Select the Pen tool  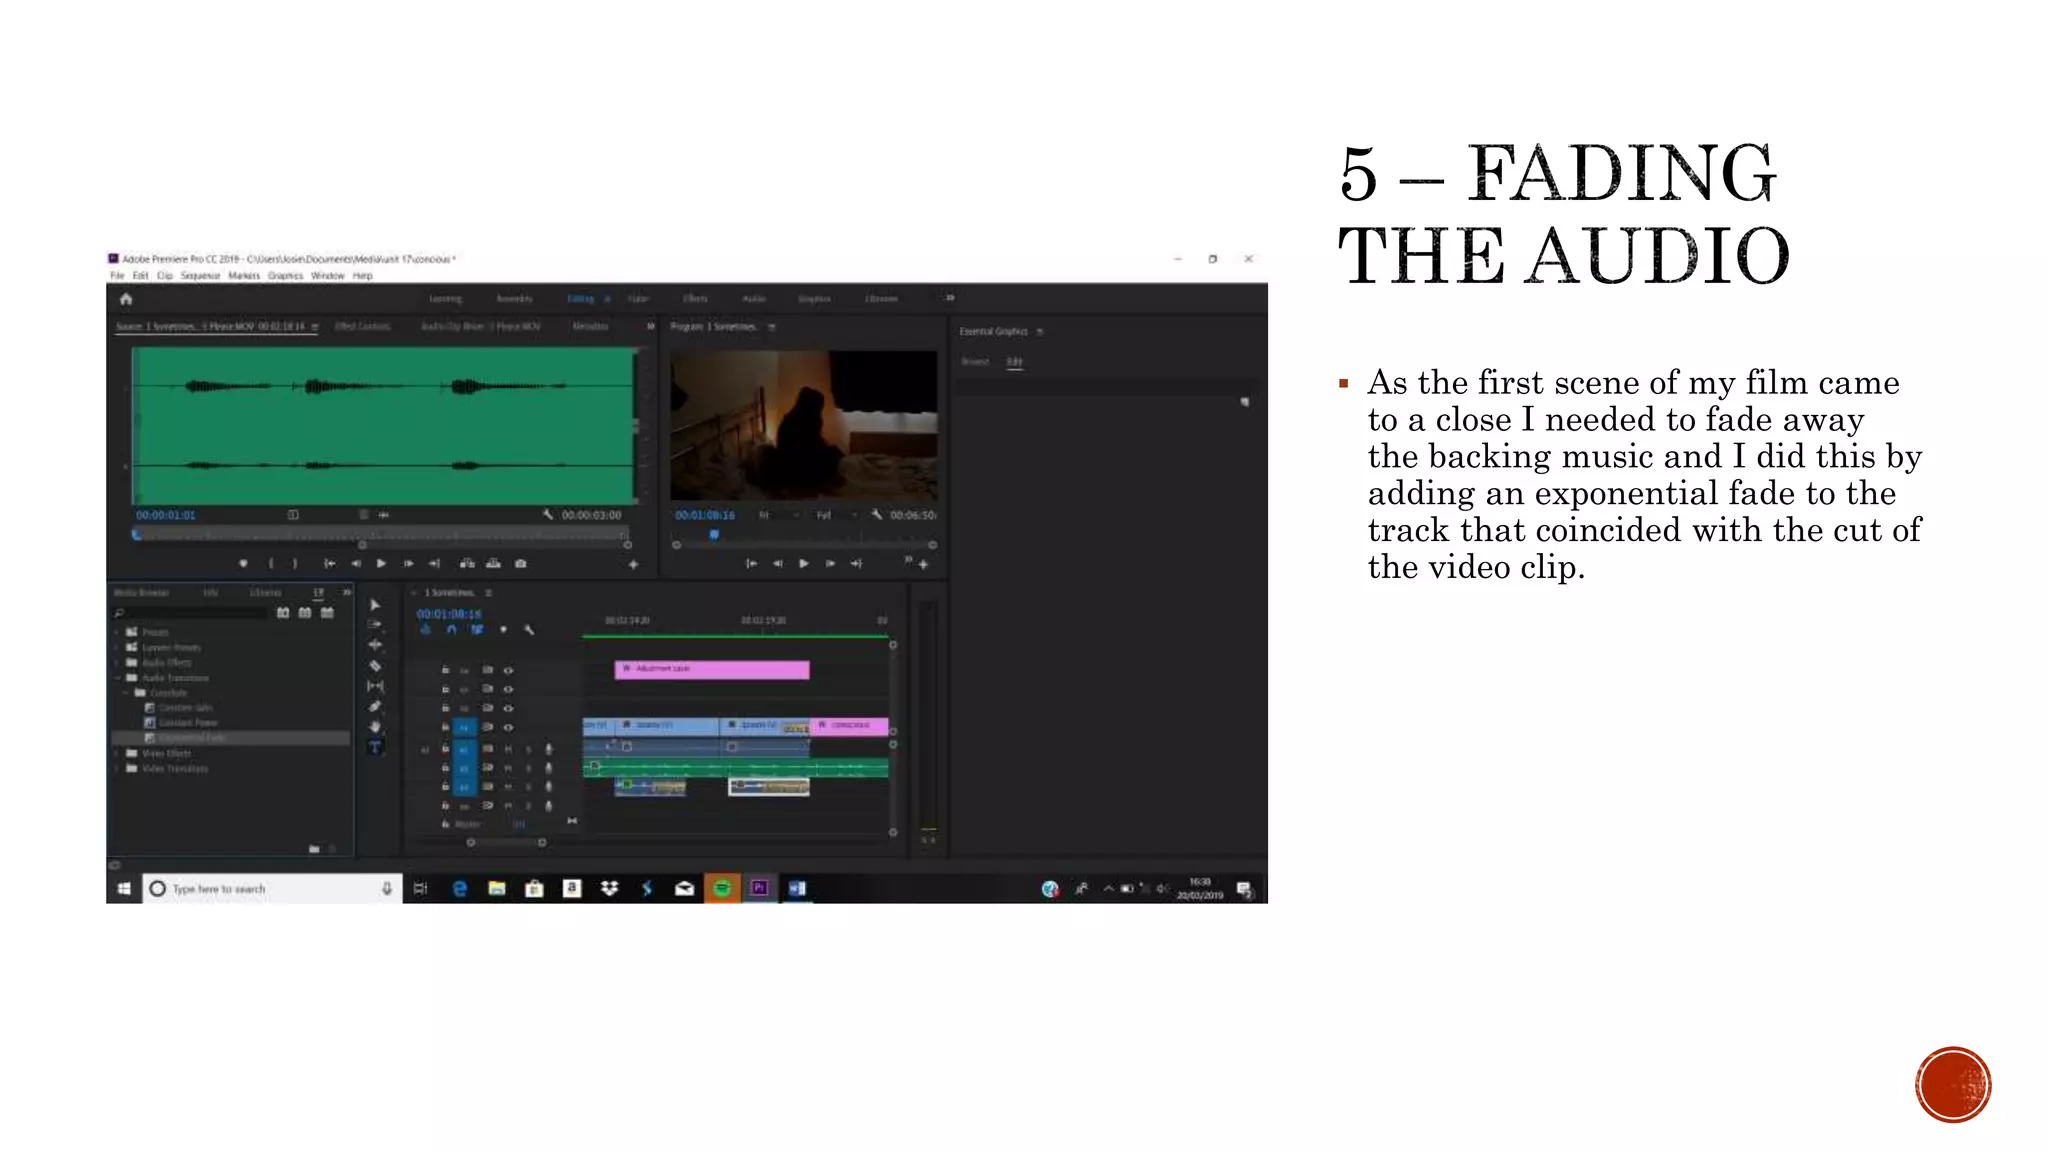(x=375, y=707)
